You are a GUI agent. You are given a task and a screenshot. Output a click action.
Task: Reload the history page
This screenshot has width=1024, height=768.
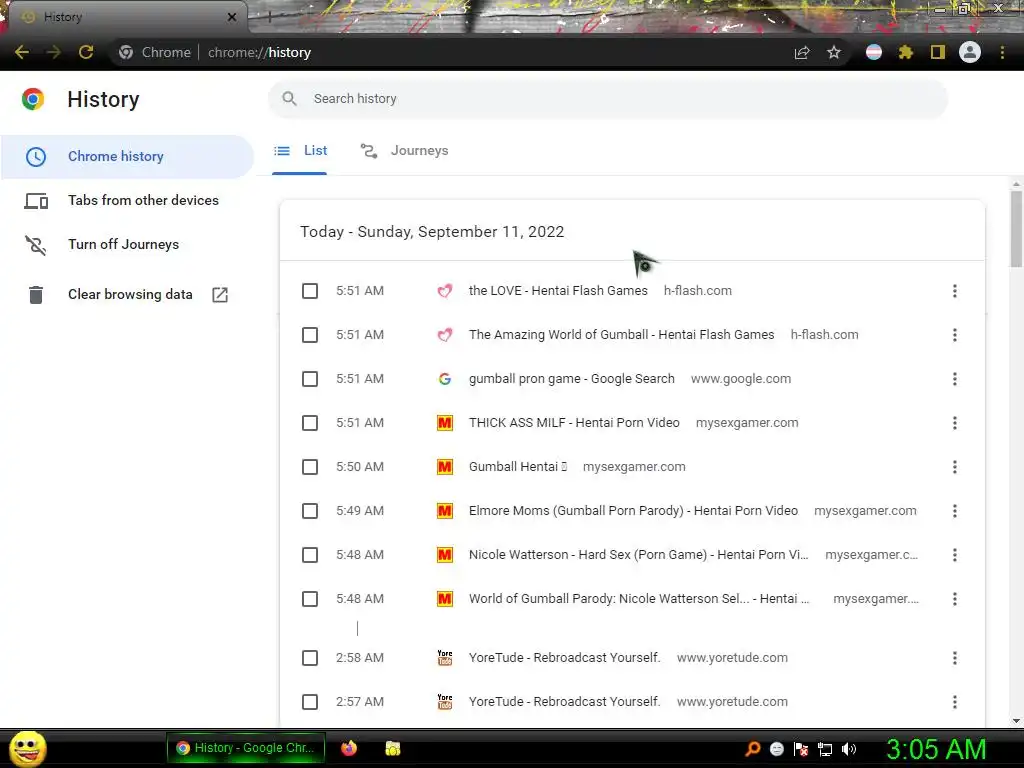[86, 52]
